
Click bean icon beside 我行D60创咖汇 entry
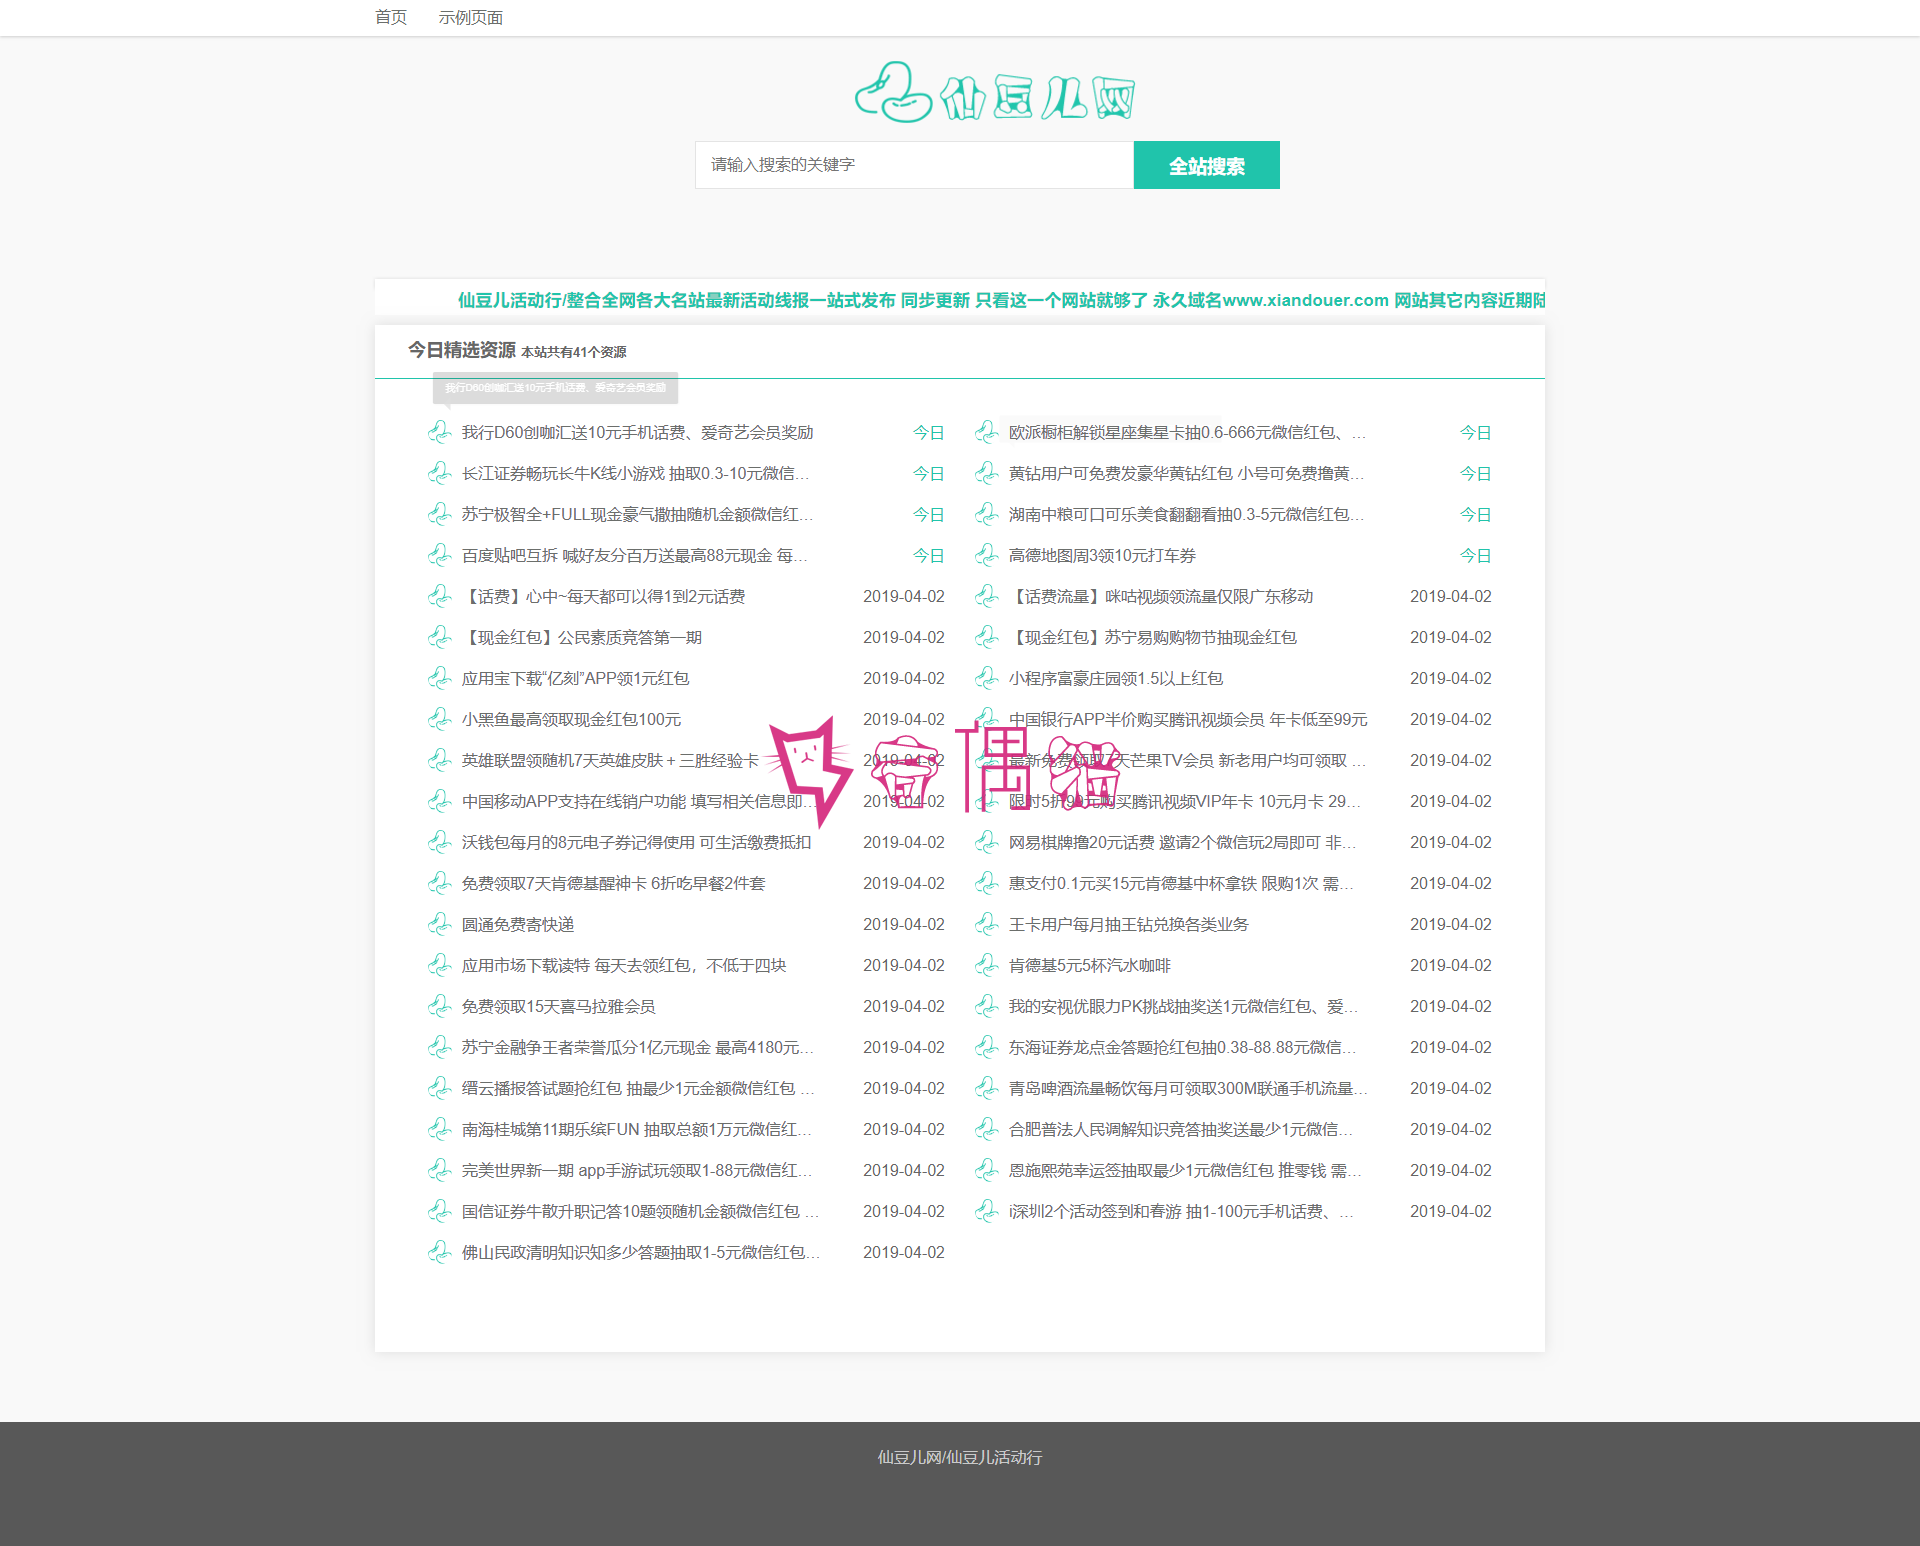click(x=440, y=432)
